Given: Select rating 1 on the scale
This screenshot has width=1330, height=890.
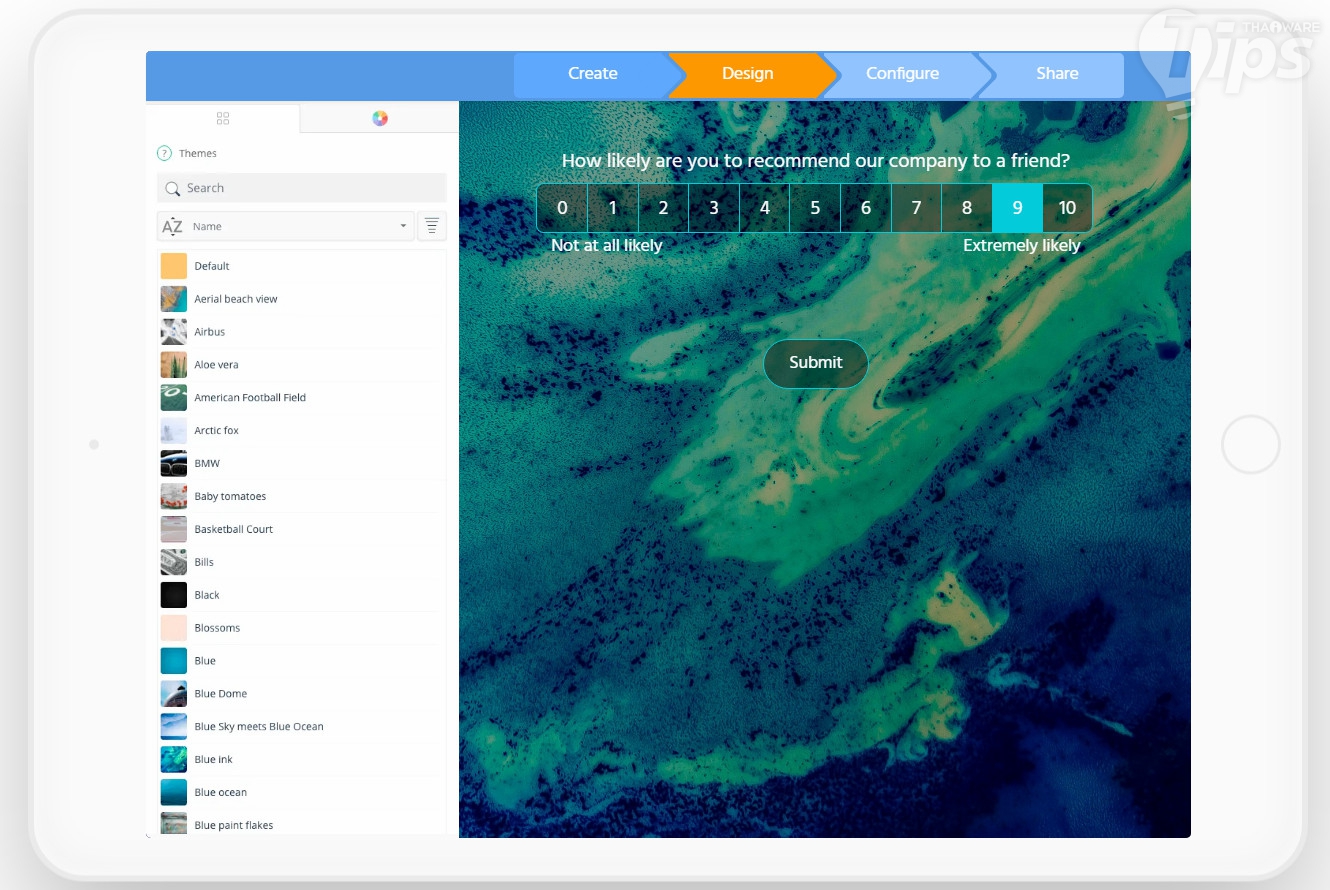Looking at the screenshot, I should tap(613, 208).
